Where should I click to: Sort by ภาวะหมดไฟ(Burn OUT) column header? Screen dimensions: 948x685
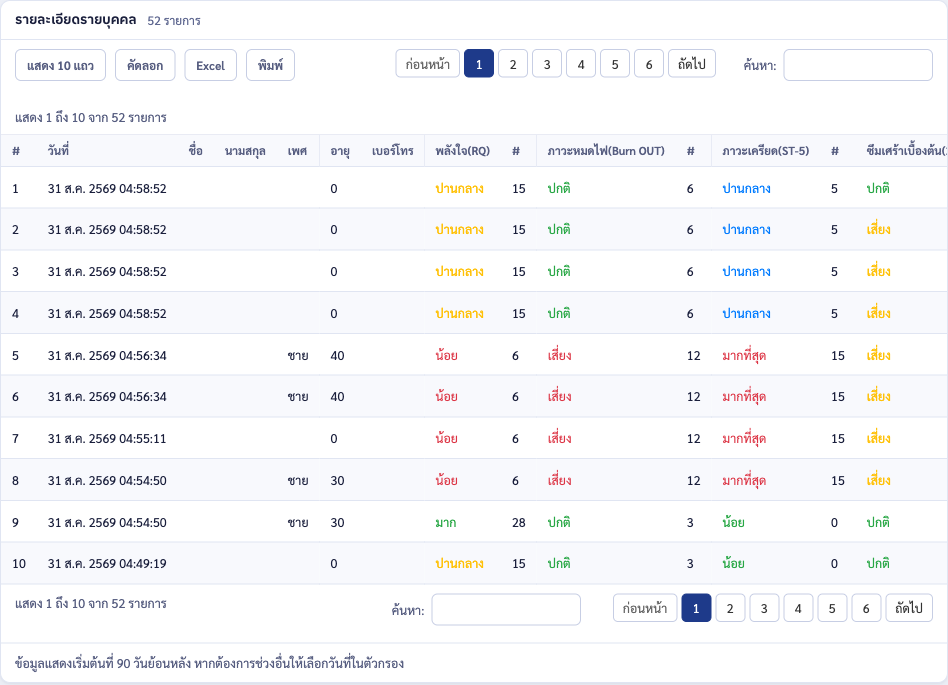point(606,151)
